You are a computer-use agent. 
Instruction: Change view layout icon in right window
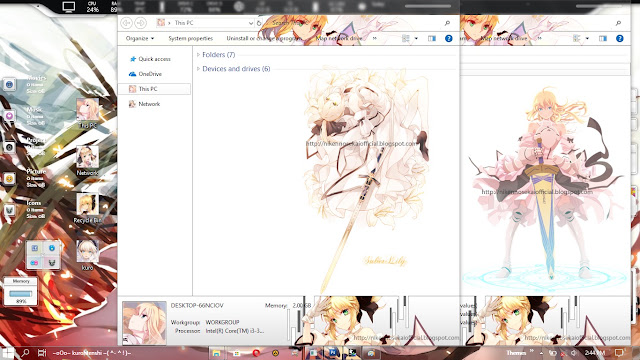point(576,38)
